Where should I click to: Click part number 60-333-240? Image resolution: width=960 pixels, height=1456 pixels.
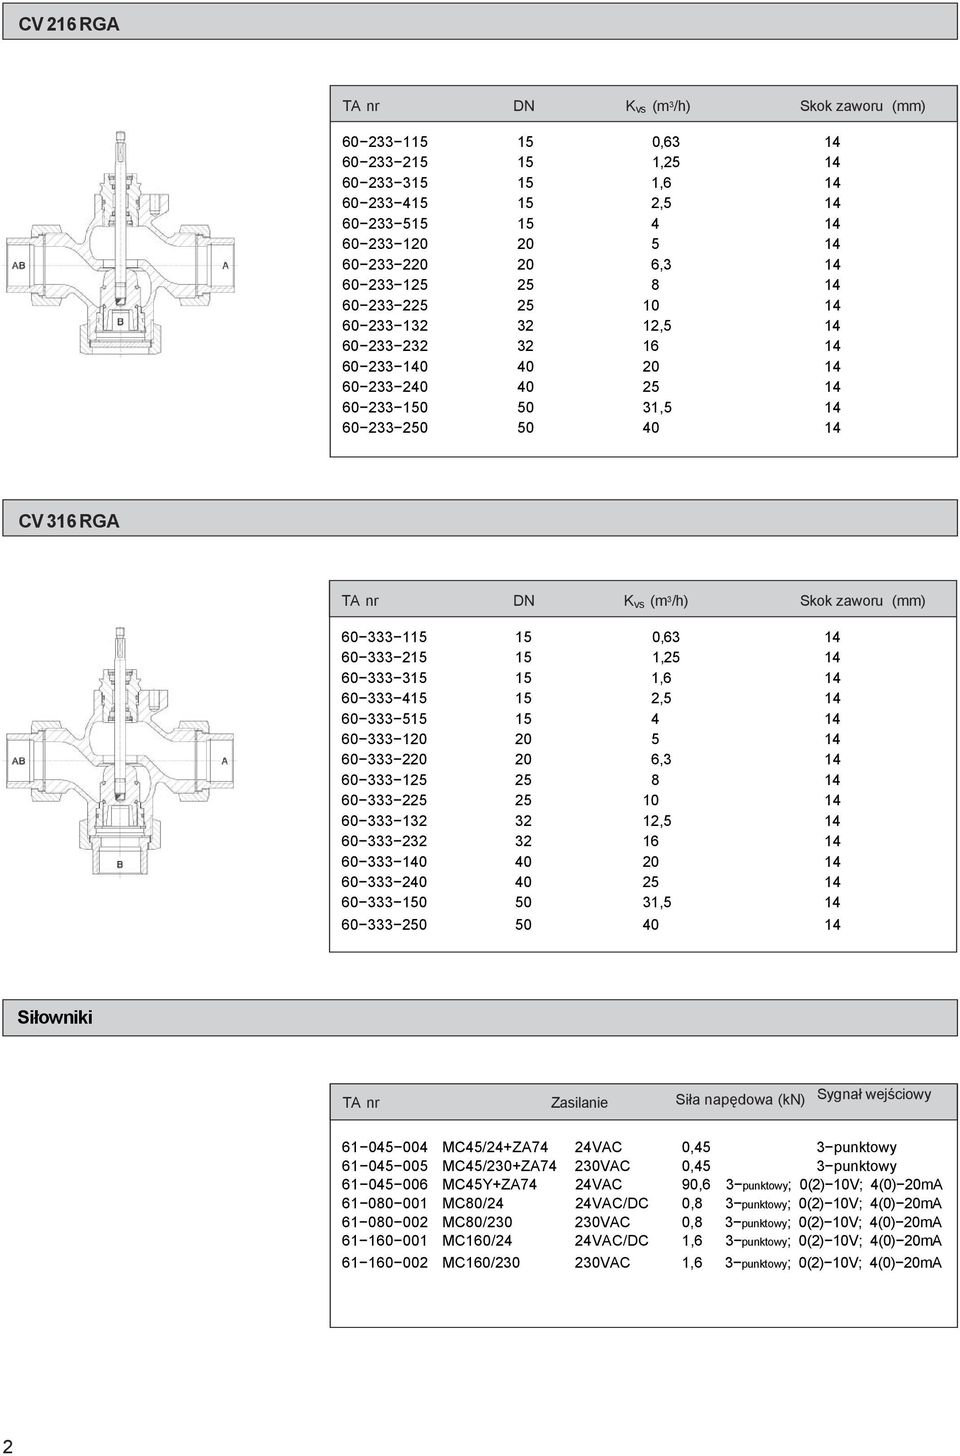click(x=384, y=882)
